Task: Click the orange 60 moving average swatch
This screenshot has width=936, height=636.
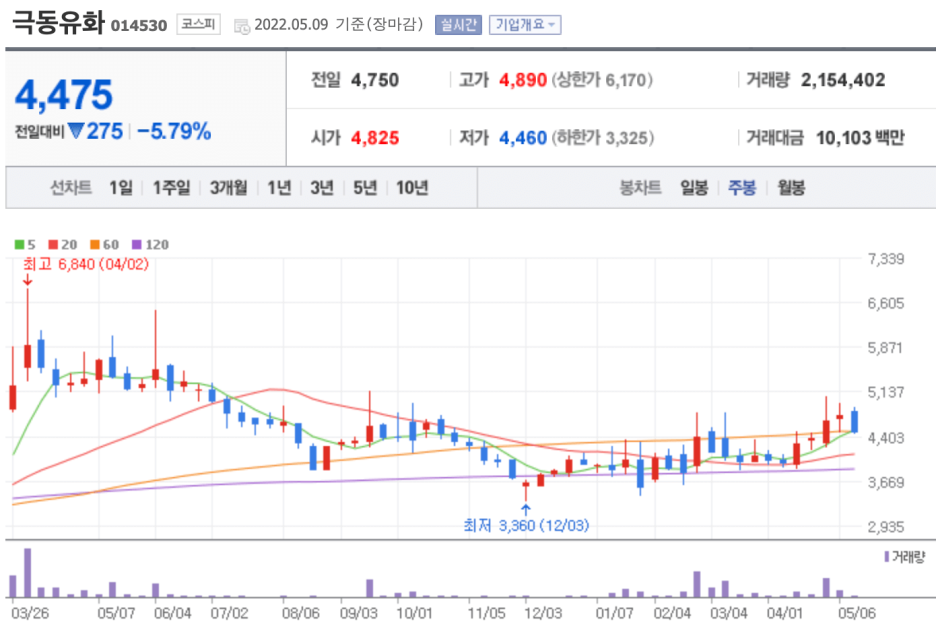Action: (95, 244)
